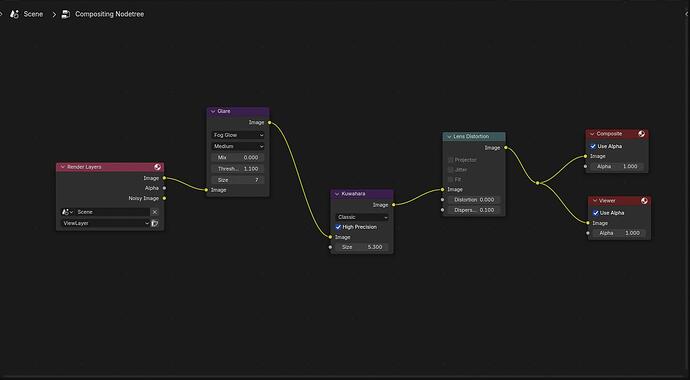690x380 pixels.
Task: Click the Noisy Image output socket
Action: pos(164,198)
